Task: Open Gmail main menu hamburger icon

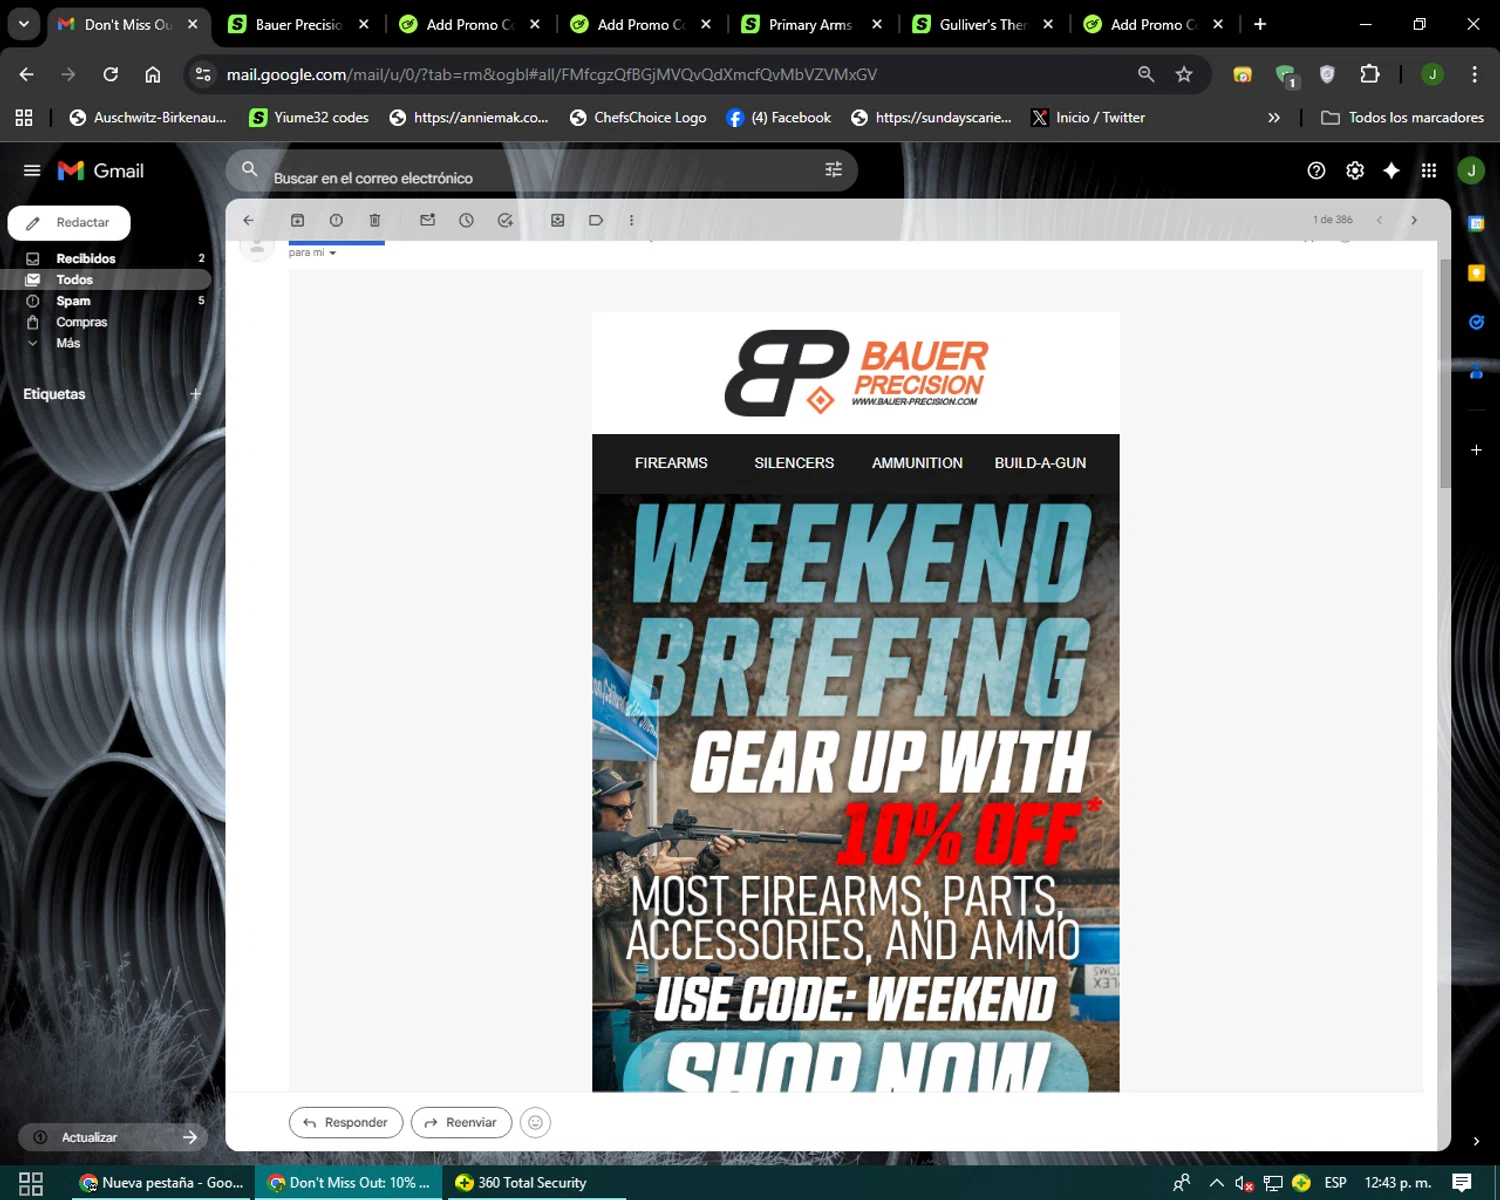Action: 32,171
